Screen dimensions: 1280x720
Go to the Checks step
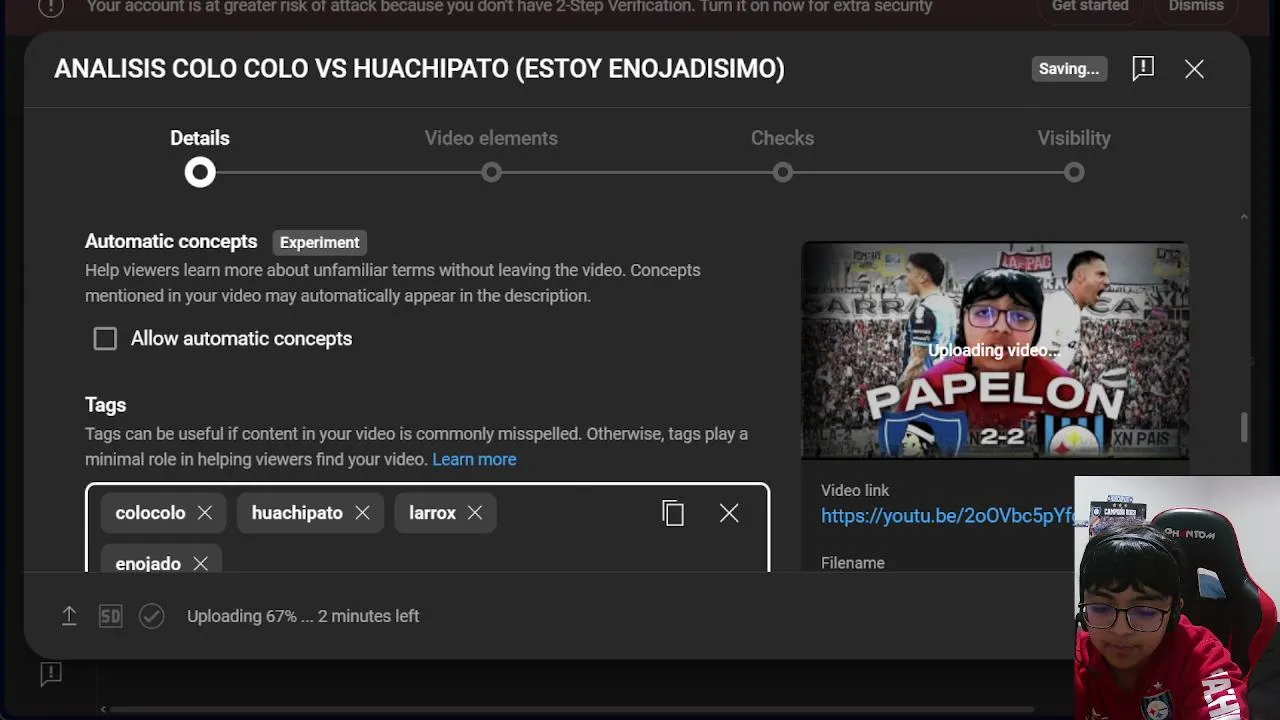783,138
